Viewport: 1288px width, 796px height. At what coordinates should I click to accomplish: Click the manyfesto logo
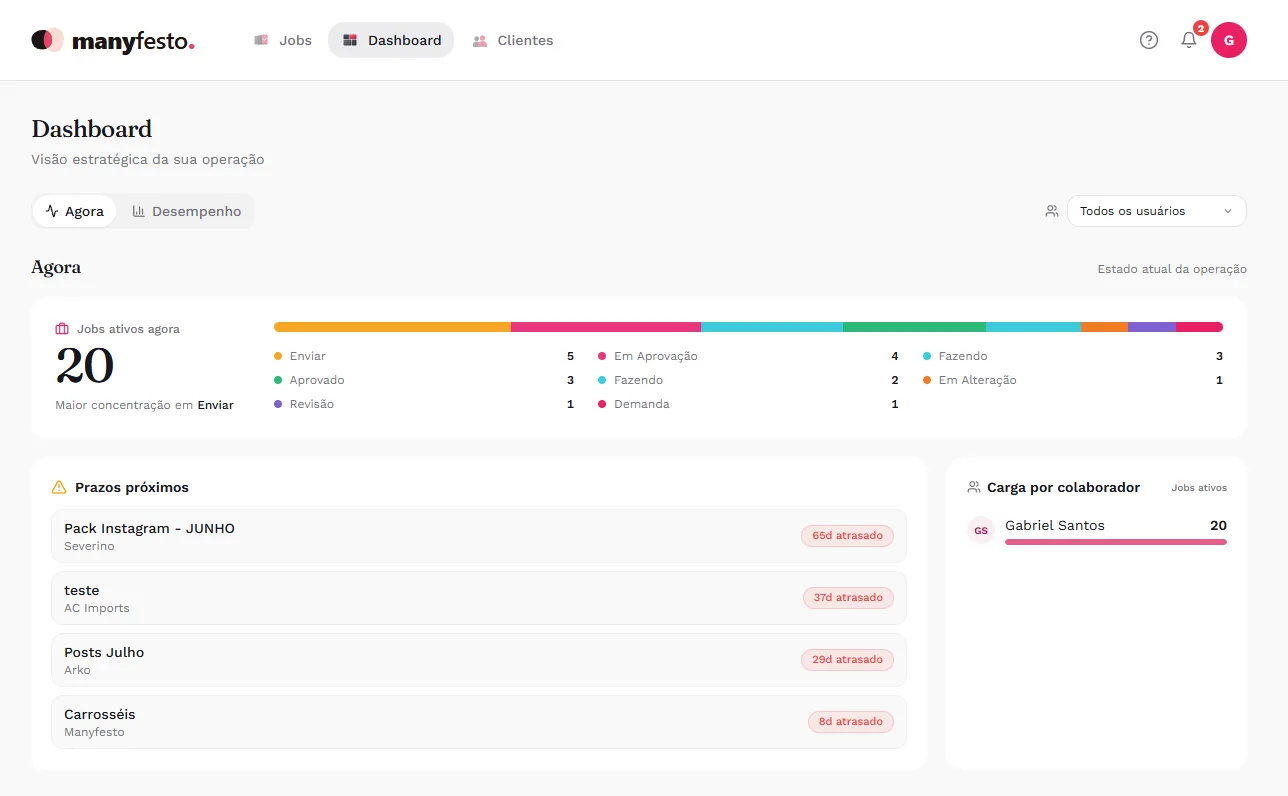pos(112,41)
